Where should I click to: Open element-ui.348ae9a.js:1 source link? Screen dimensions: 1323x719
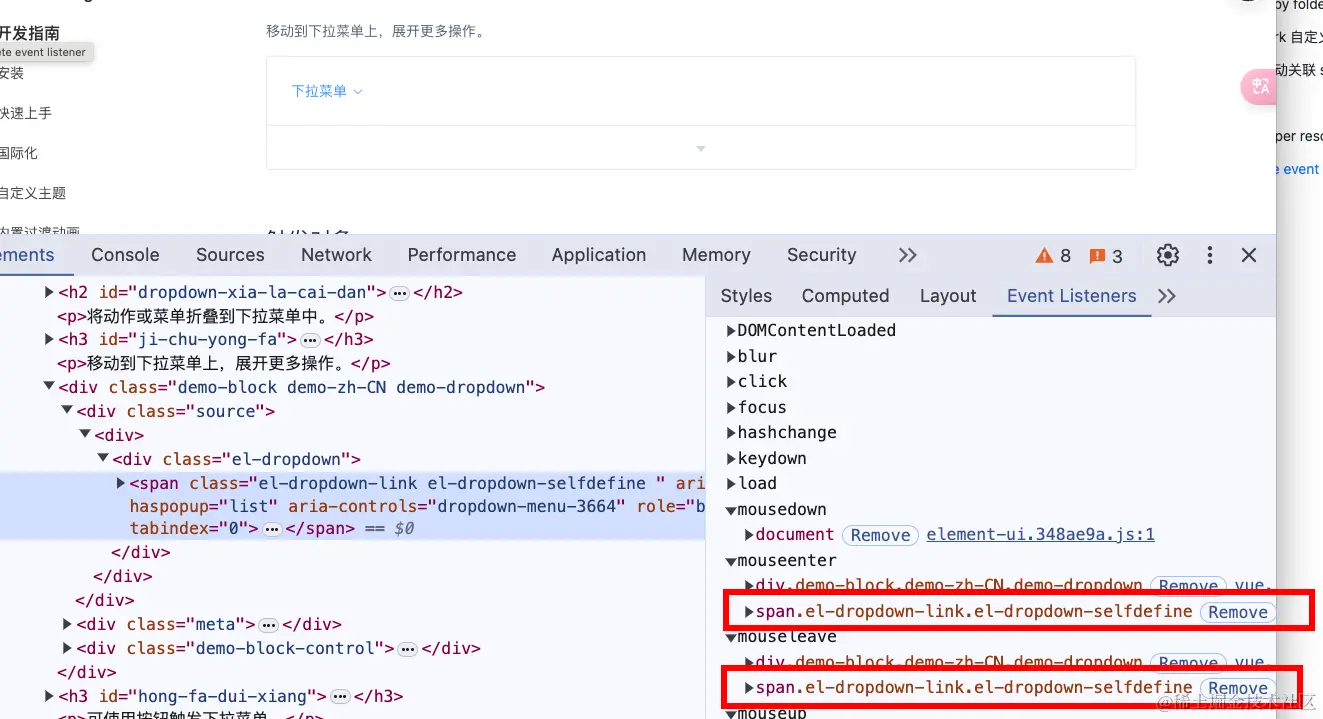tap(1041, 535)
